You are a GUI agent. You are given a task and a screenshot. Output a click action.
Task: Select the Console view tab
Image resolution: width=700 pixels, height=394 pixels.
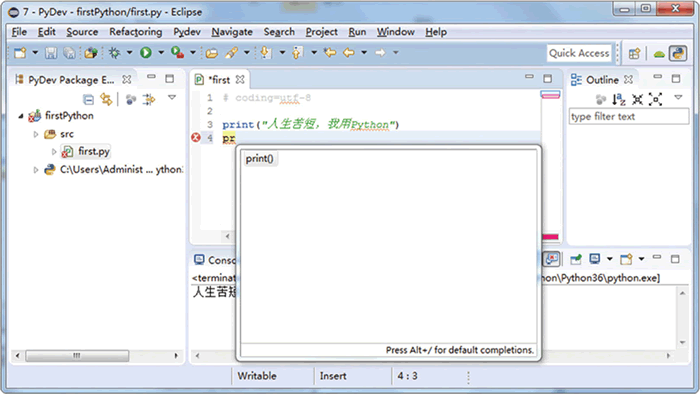click(x=215, y=260)
